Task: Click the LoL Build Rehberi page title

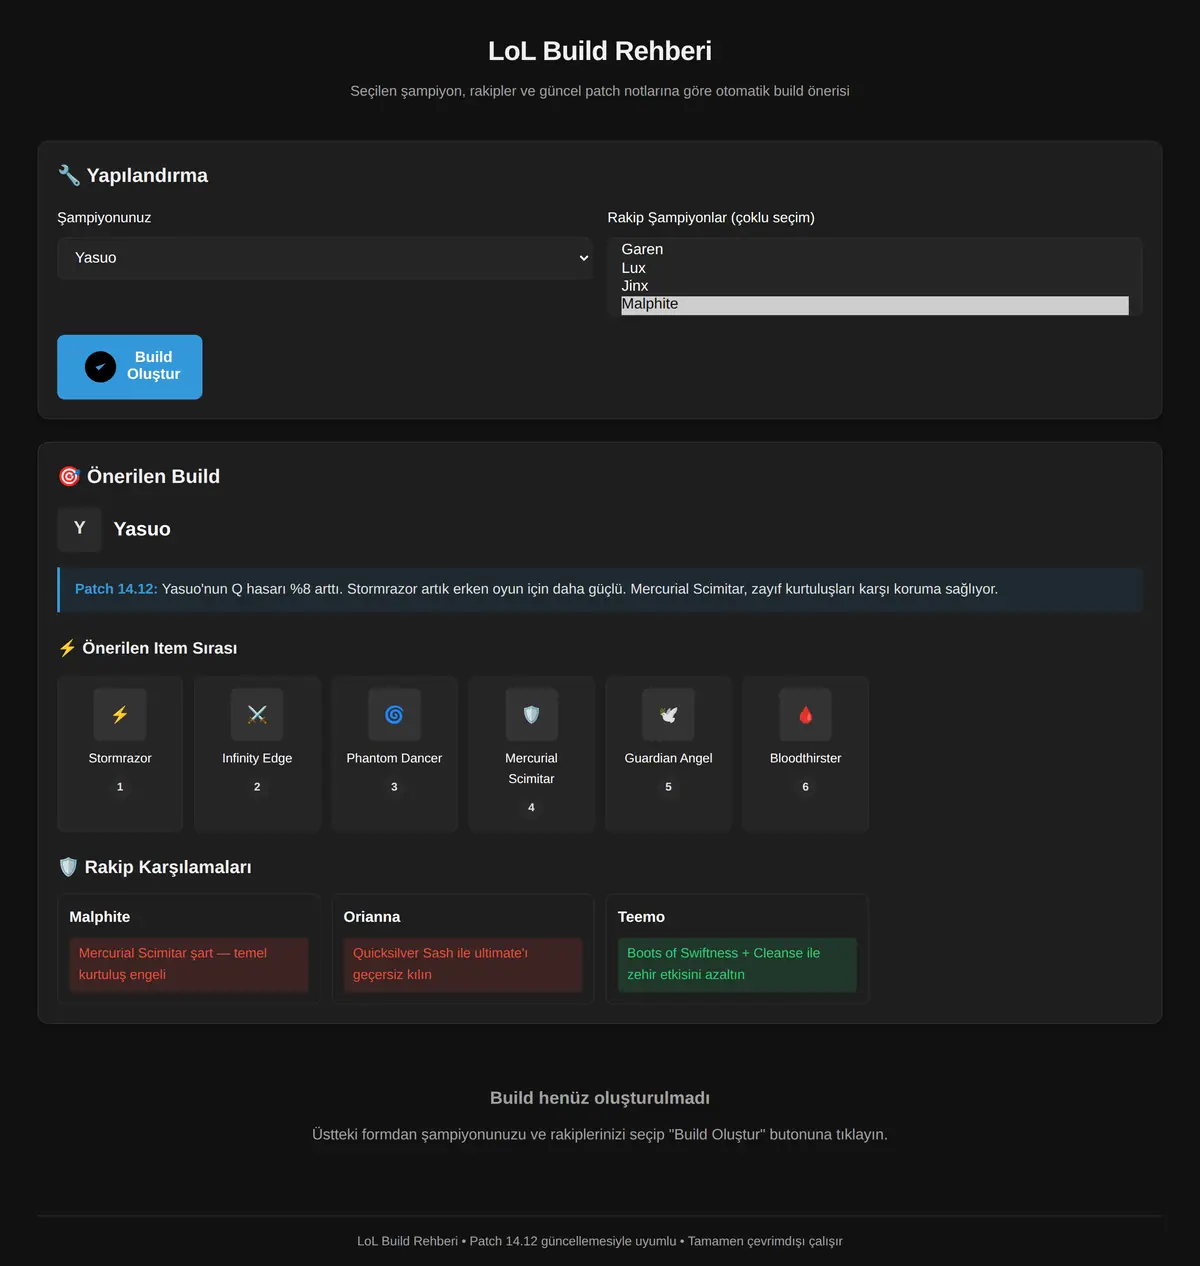Action: pos(600,51)
